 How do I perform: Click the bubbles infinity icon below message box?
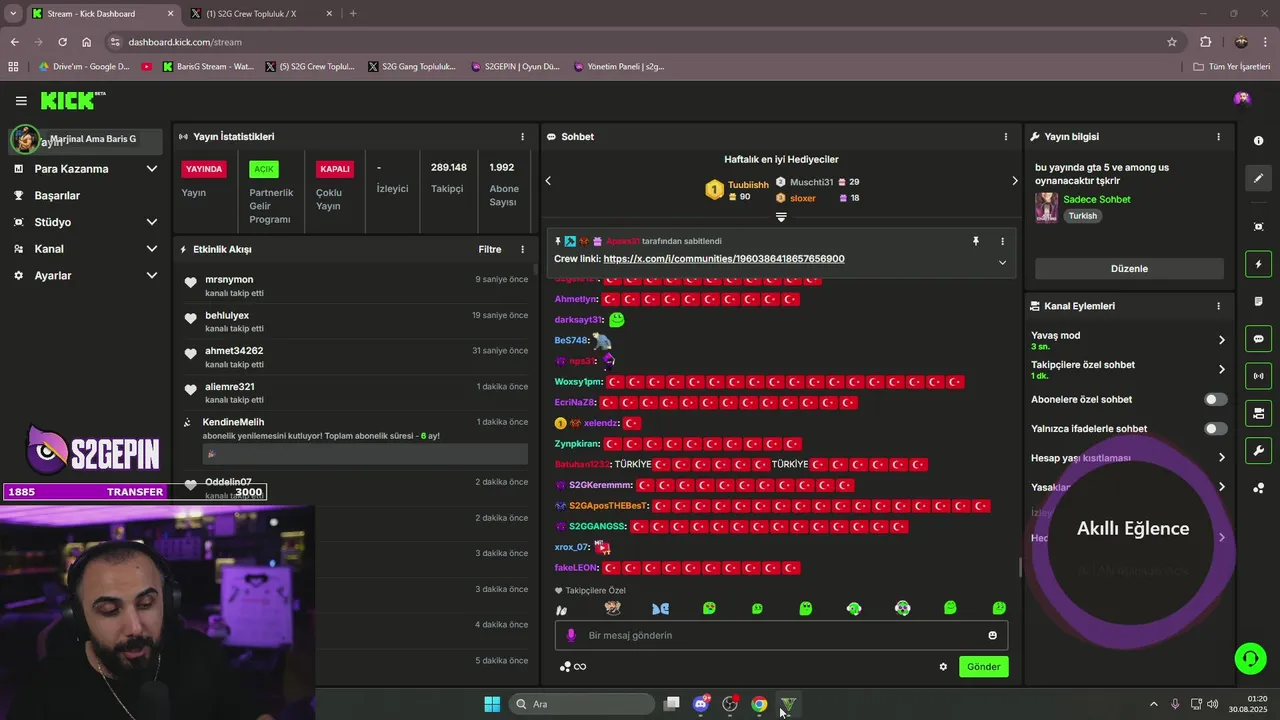573,667
